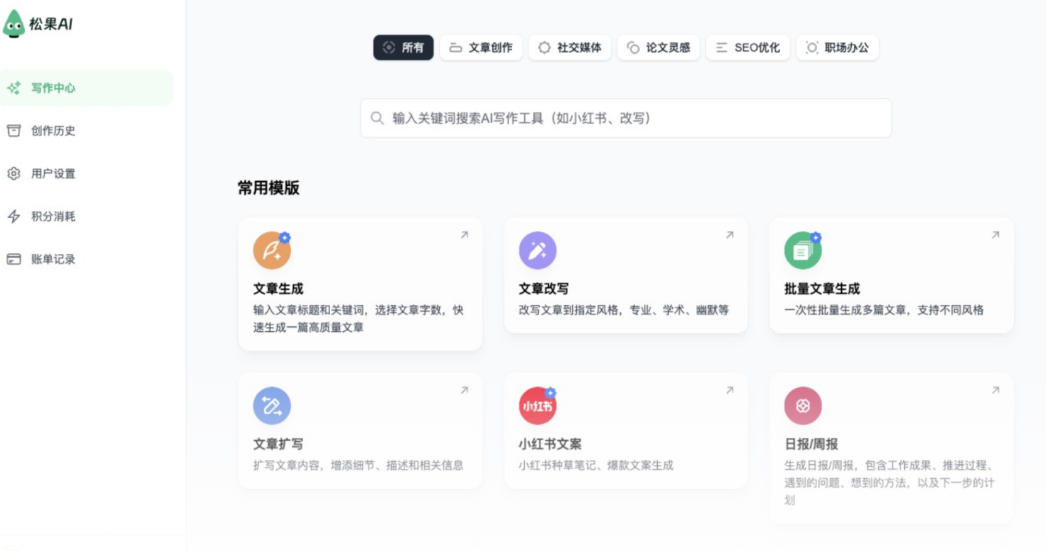Open the arrow link on 批量文章生成 card
This screenshot has width=1046, height=551.
(x=995, y=235)
